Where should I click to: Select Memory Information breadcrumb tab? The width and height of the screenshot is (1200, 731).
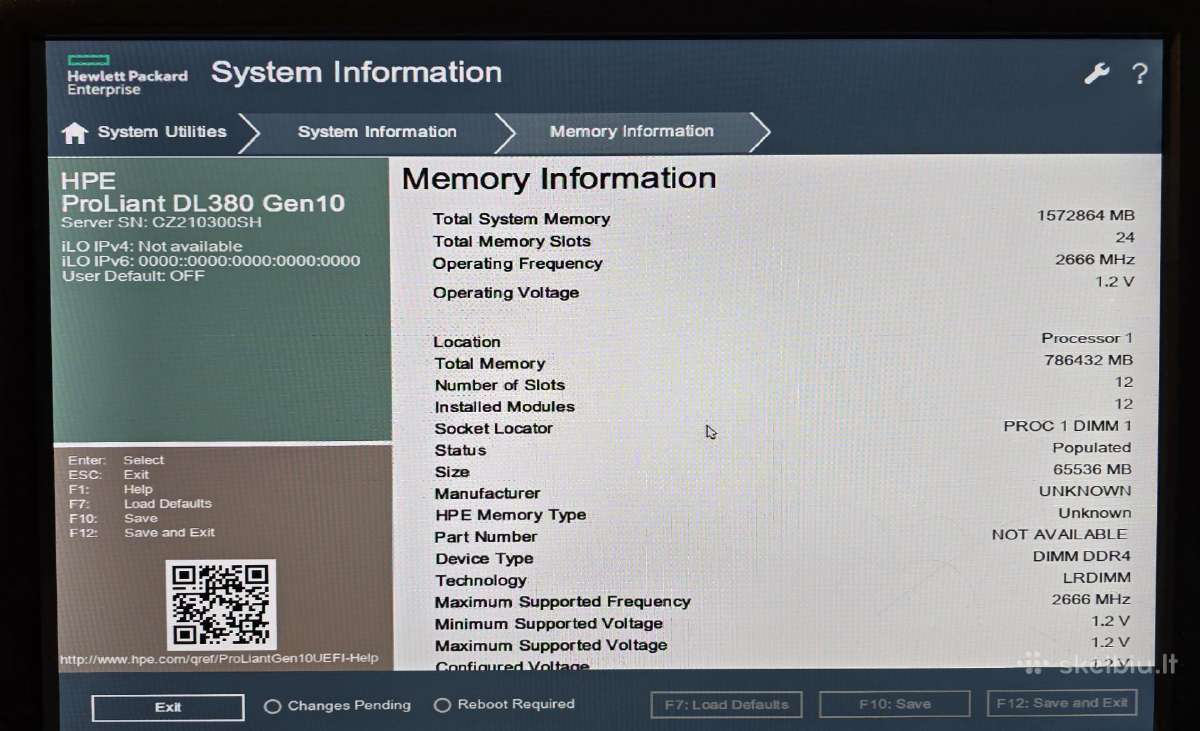pos(632,131)
